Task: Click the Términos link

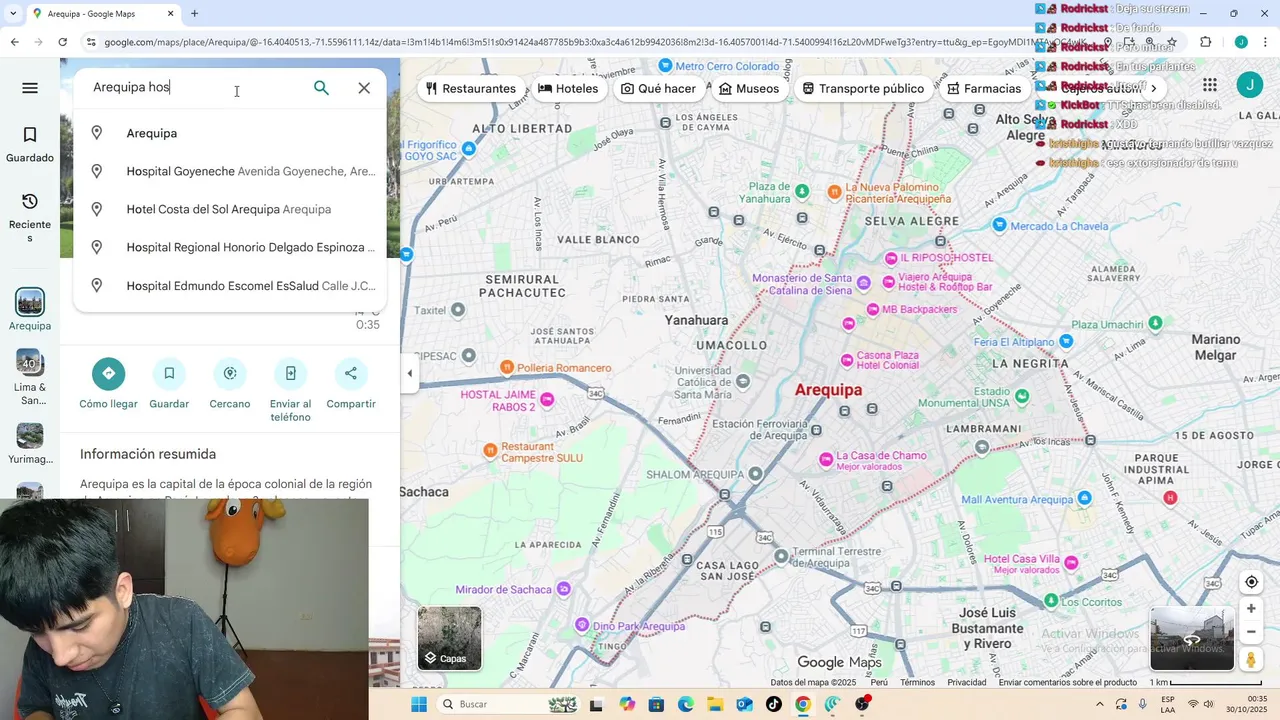Action: [x=917, y=682]
